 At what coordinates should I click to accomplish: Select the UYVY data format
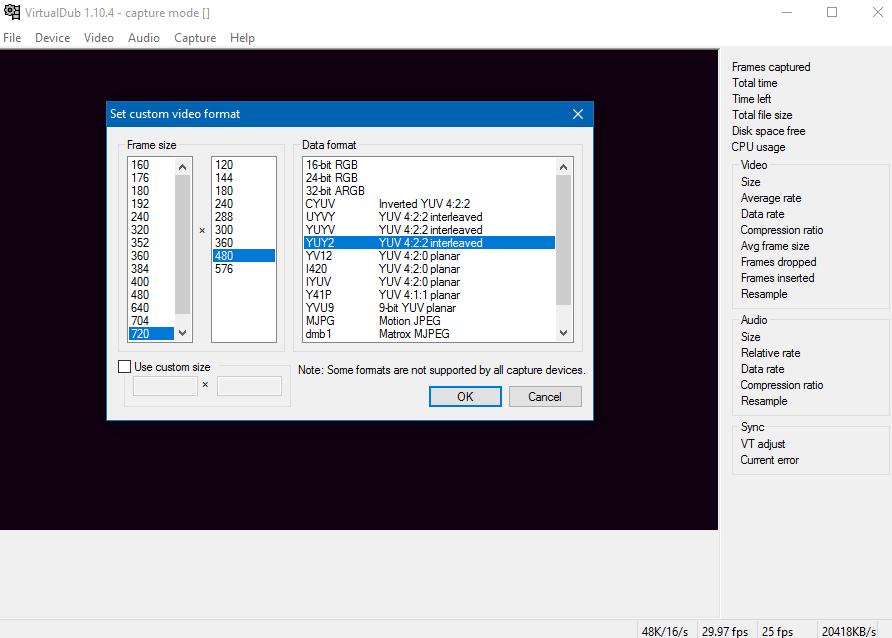[430, 217]
